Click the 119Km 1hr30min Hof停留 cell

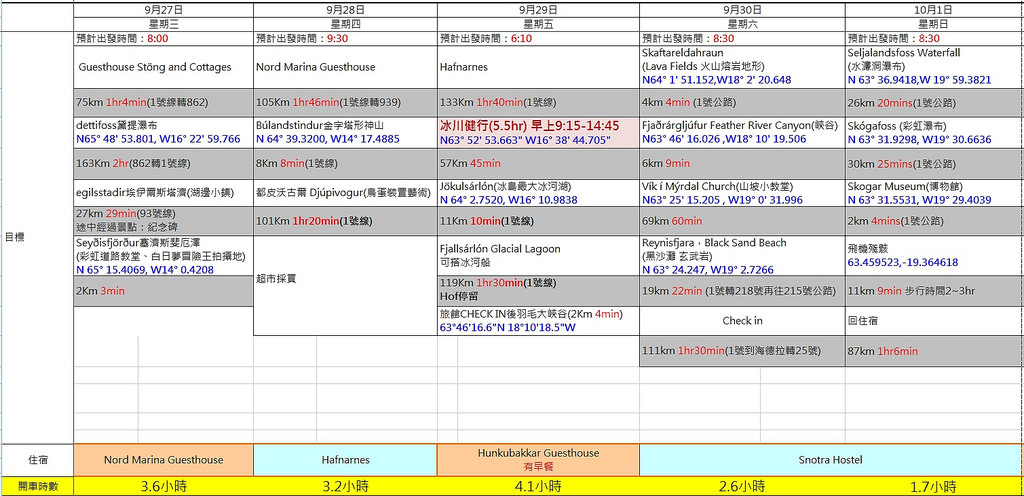point(538,290)
